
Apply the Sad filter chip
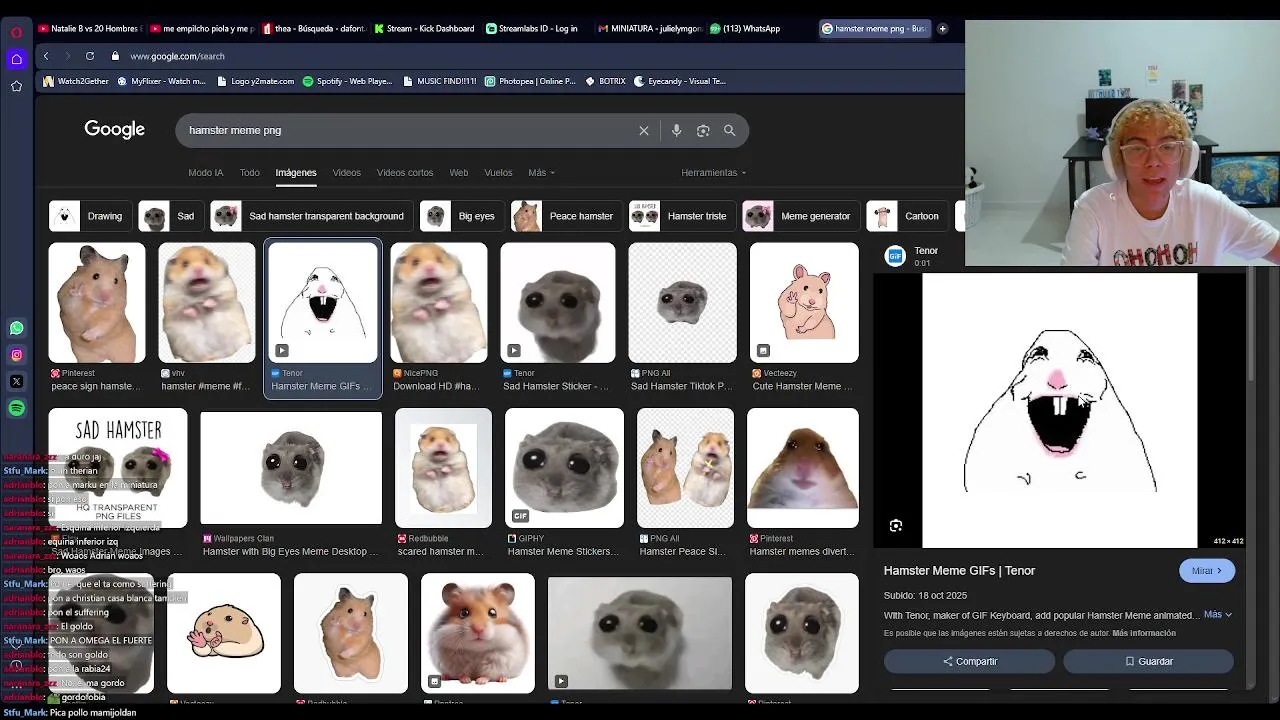(171, 216)
